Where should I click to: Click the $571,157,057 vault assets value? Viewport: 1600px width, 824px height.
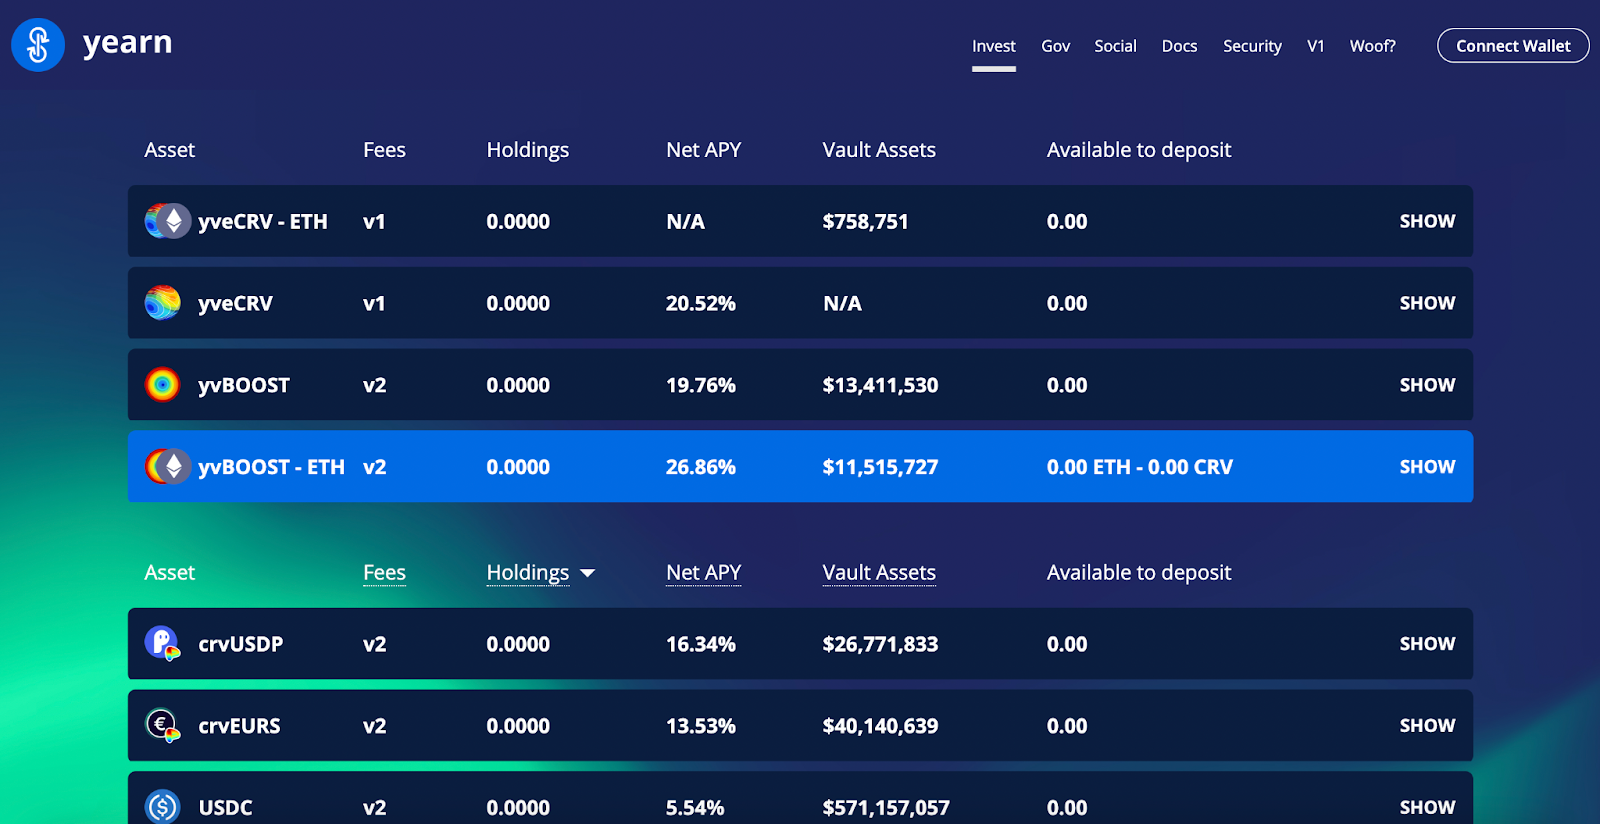pos(886,807)
